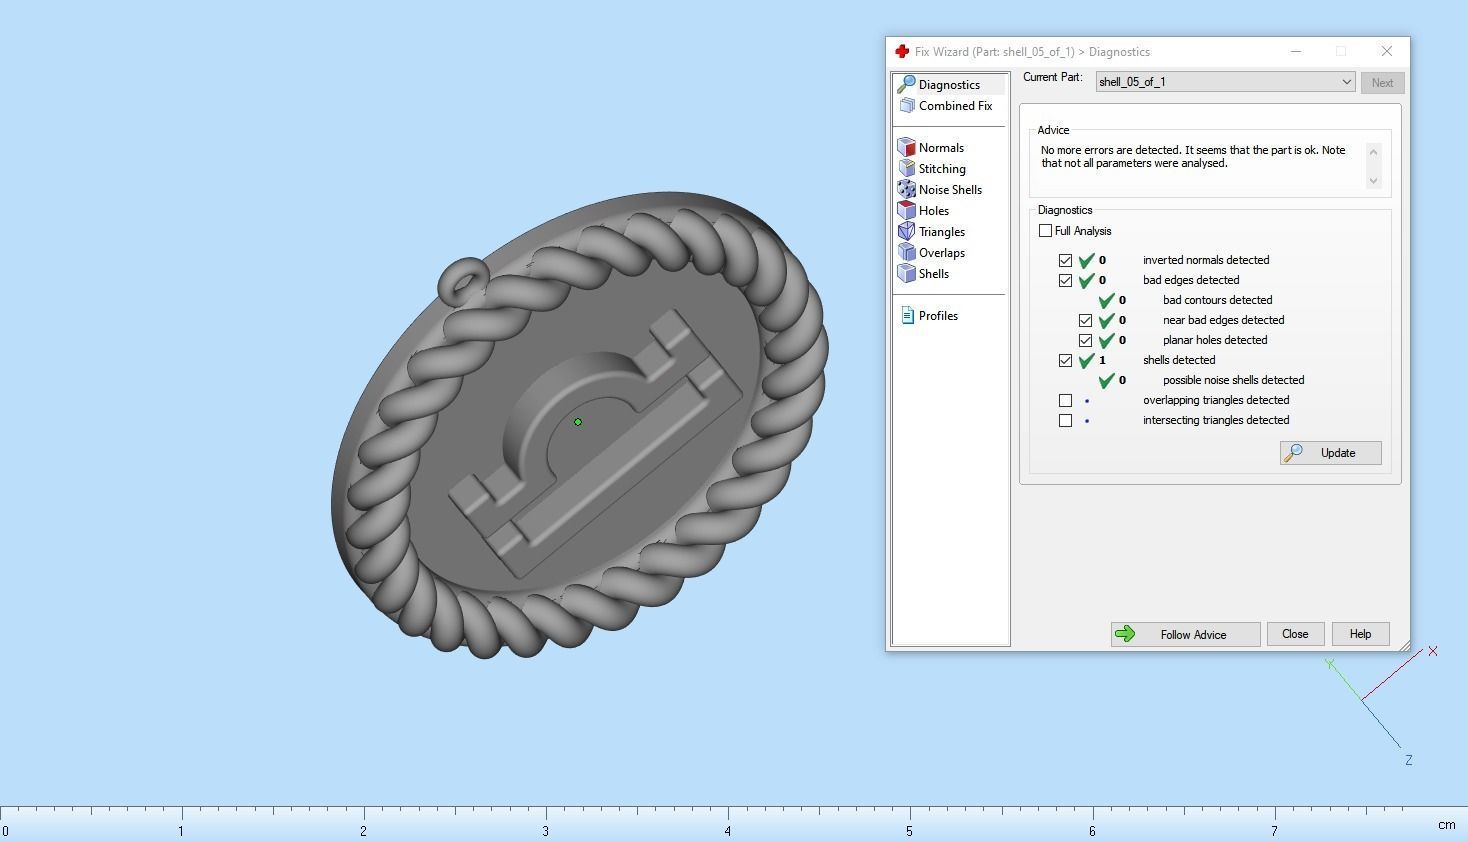1468x842 pixels.
Task: Click the magnifier icon on Update button
Action: (x=1293, y=453)
